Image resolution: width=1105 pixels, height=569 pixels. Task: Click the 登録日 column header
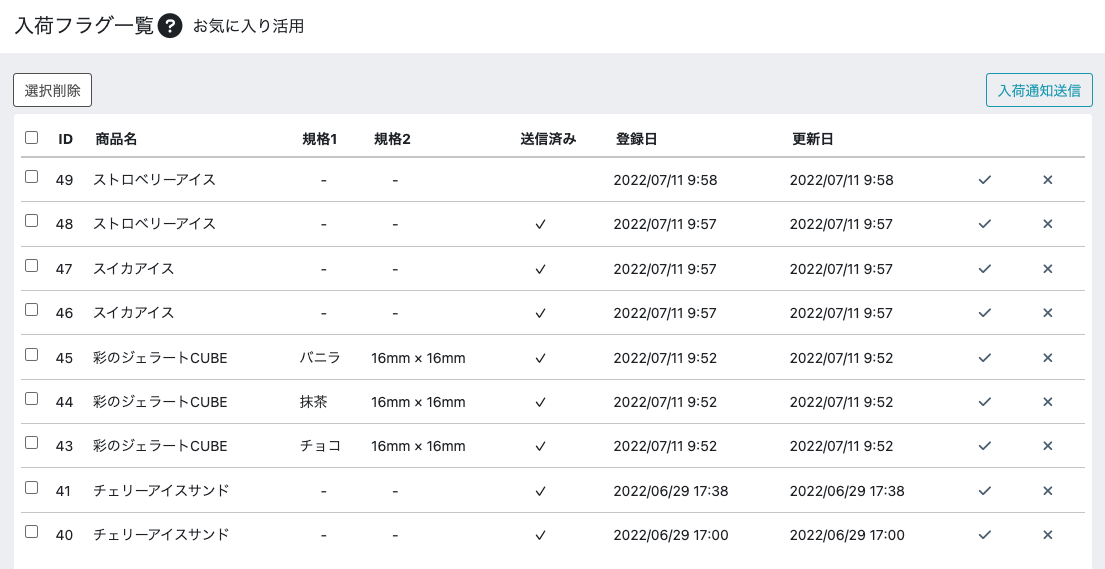click(x=636, y=139)
